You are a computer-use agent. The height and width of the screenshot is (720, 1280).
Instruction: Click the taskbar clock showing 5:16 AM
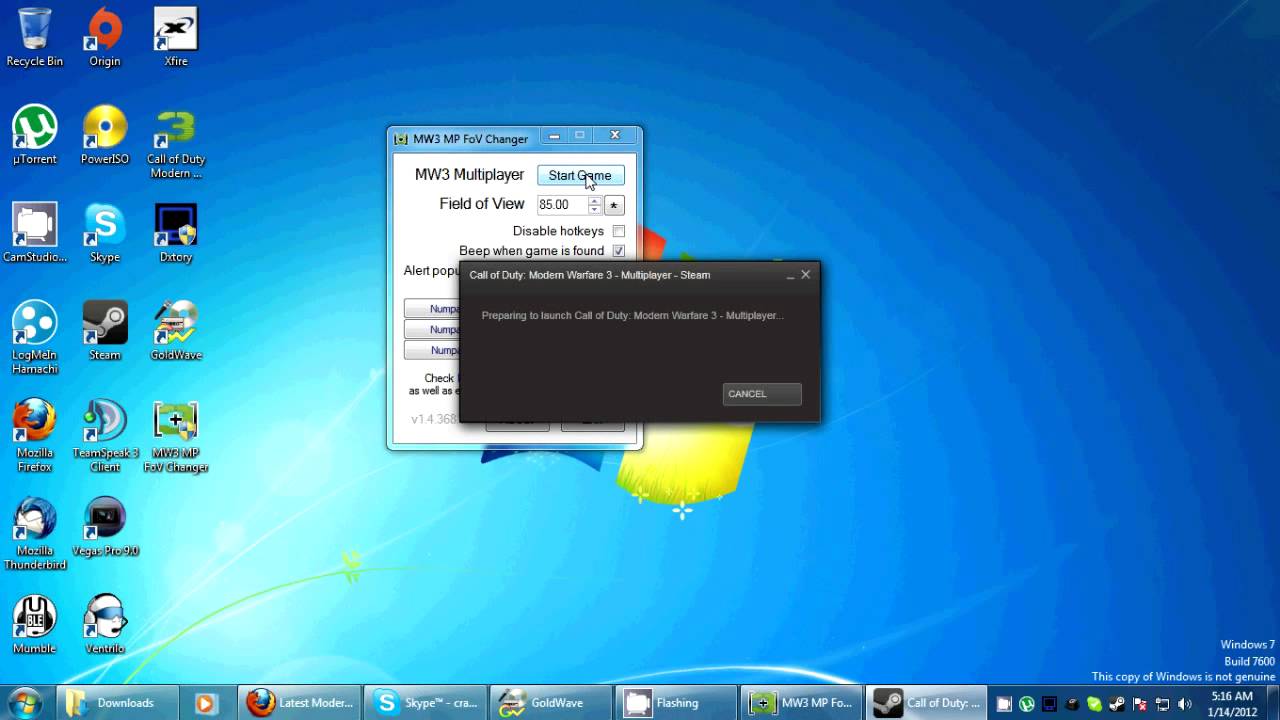click(1231, 703)
